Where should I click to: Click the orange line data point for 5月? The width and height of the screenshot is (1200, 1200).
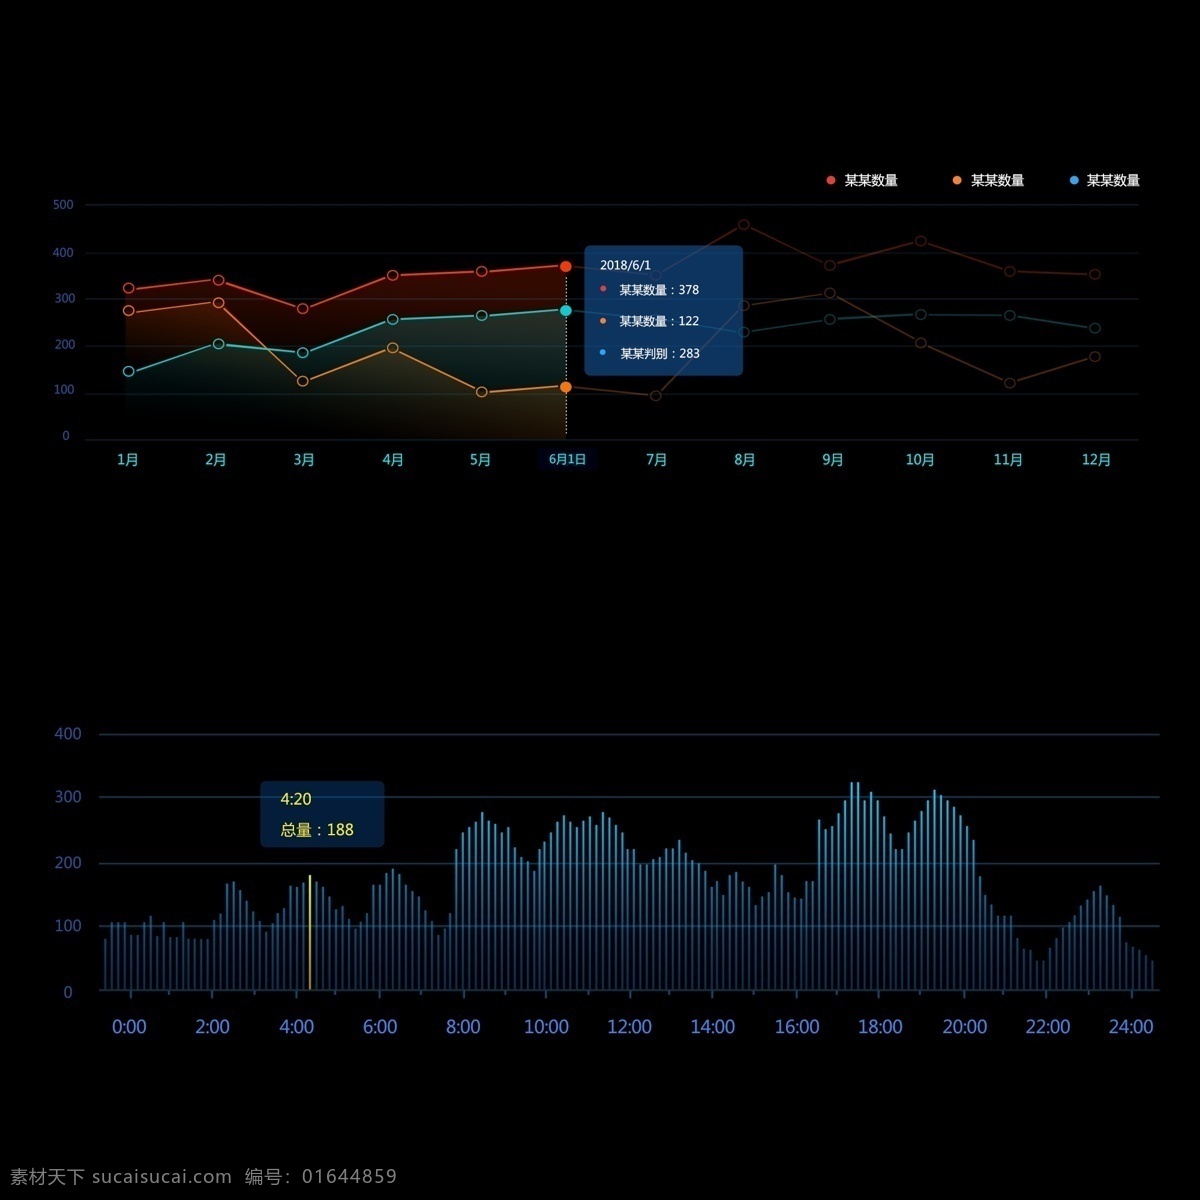(x=482, y=392)
